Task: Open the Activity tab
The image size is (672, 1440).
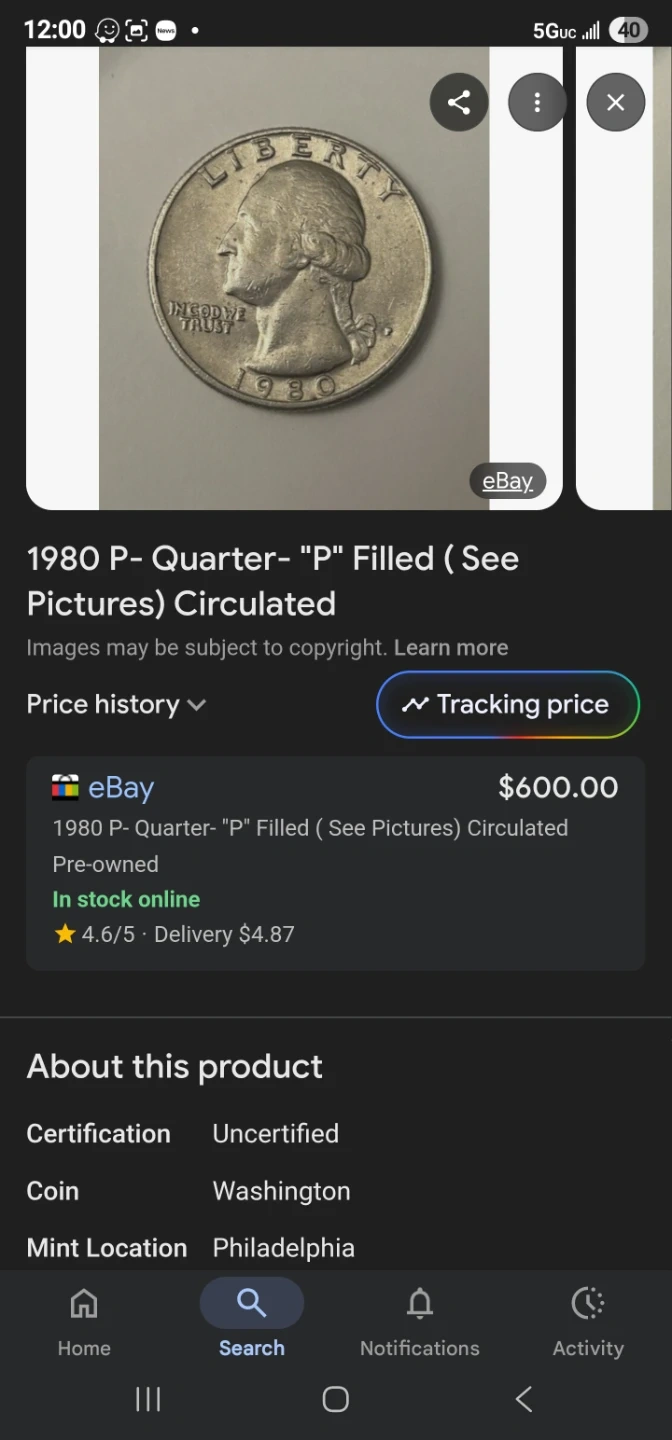Action: pos(588,1320)
